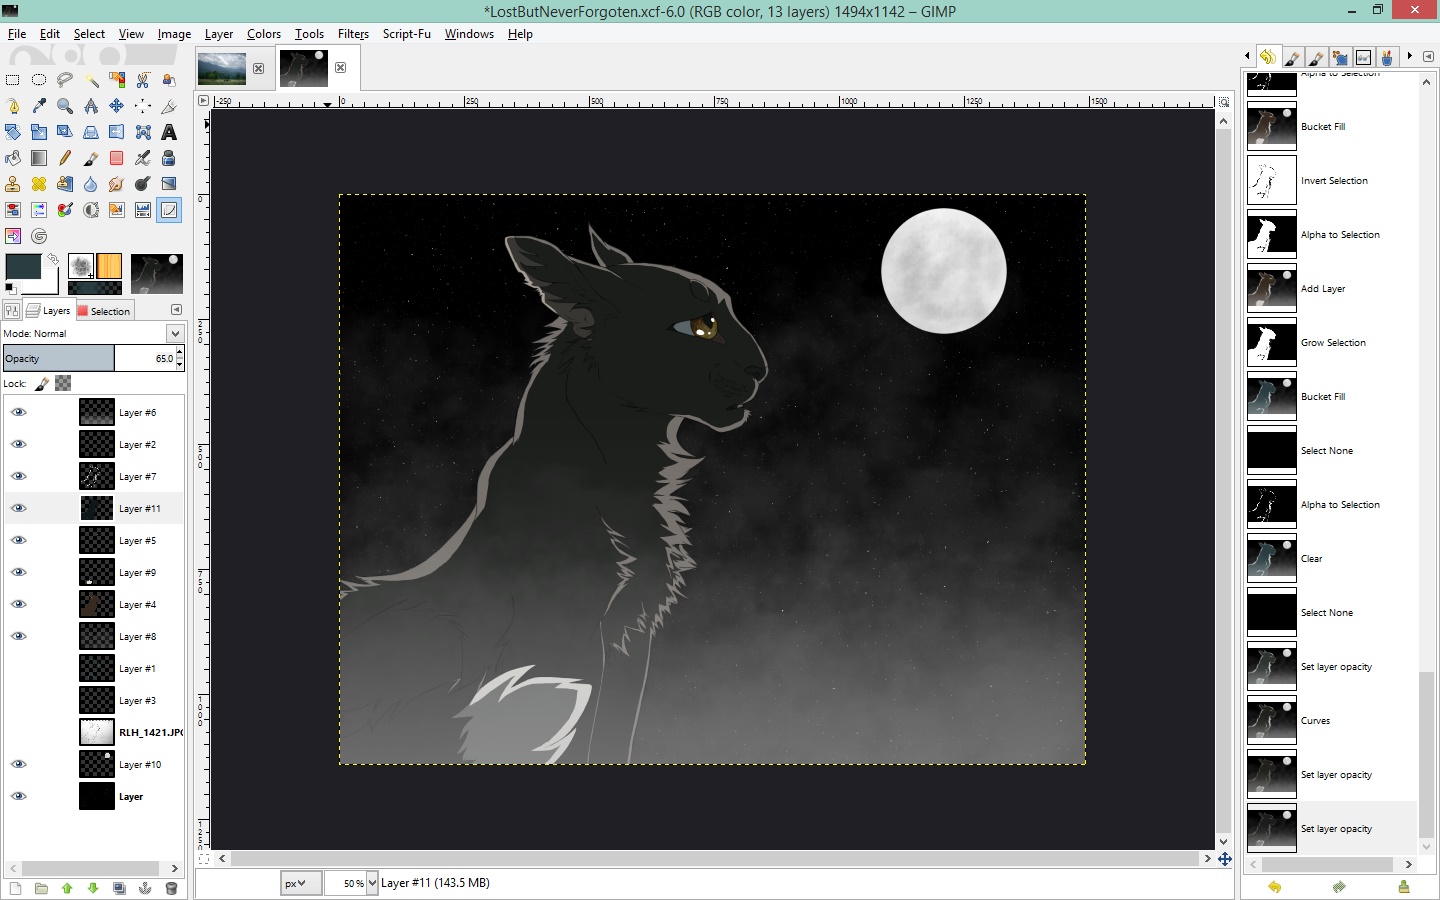Select the Paths pen tool

tap(12, 105)
